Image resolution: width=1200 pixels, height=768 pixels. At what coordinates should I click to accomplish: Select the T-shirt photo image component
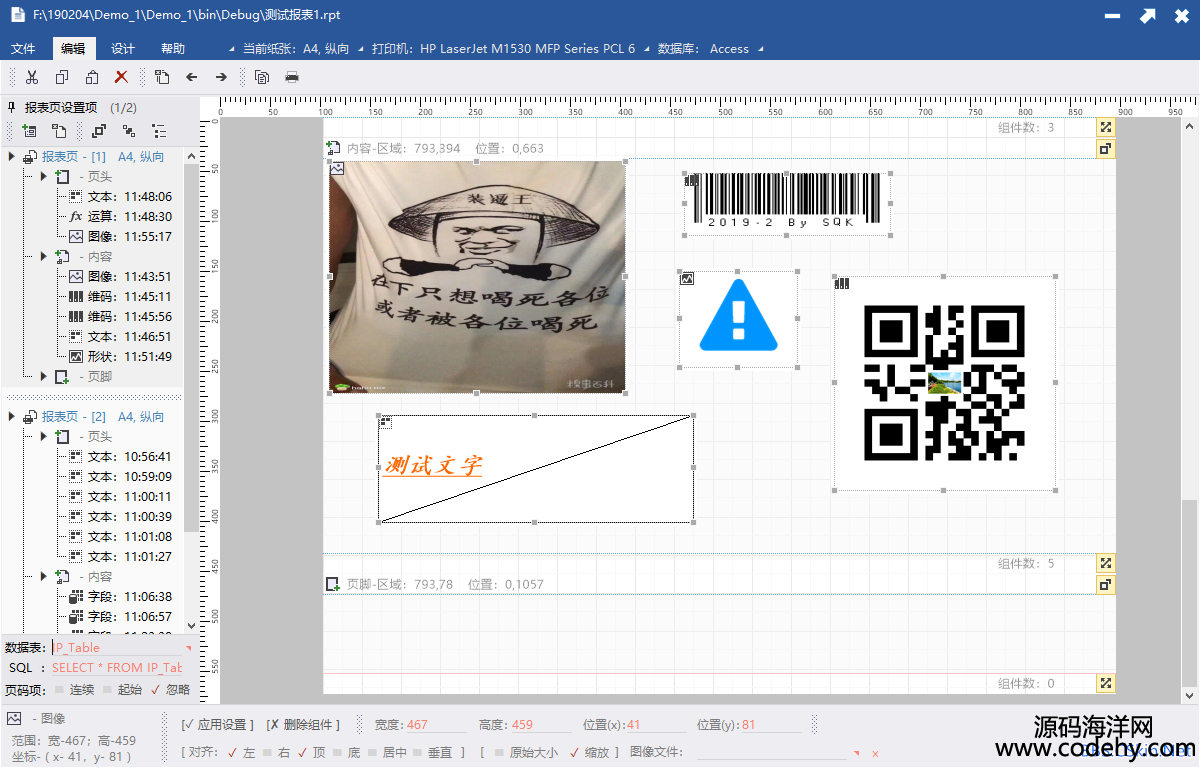477,276
